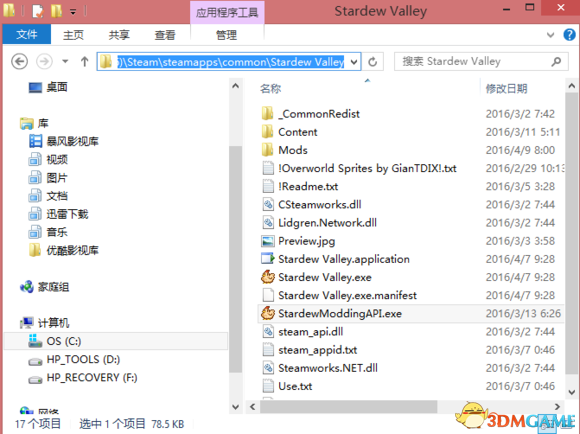The width and height of the screenshot is (580, 434).
Task: Open the 文件 menu tab
Action: tap(27, 34)
